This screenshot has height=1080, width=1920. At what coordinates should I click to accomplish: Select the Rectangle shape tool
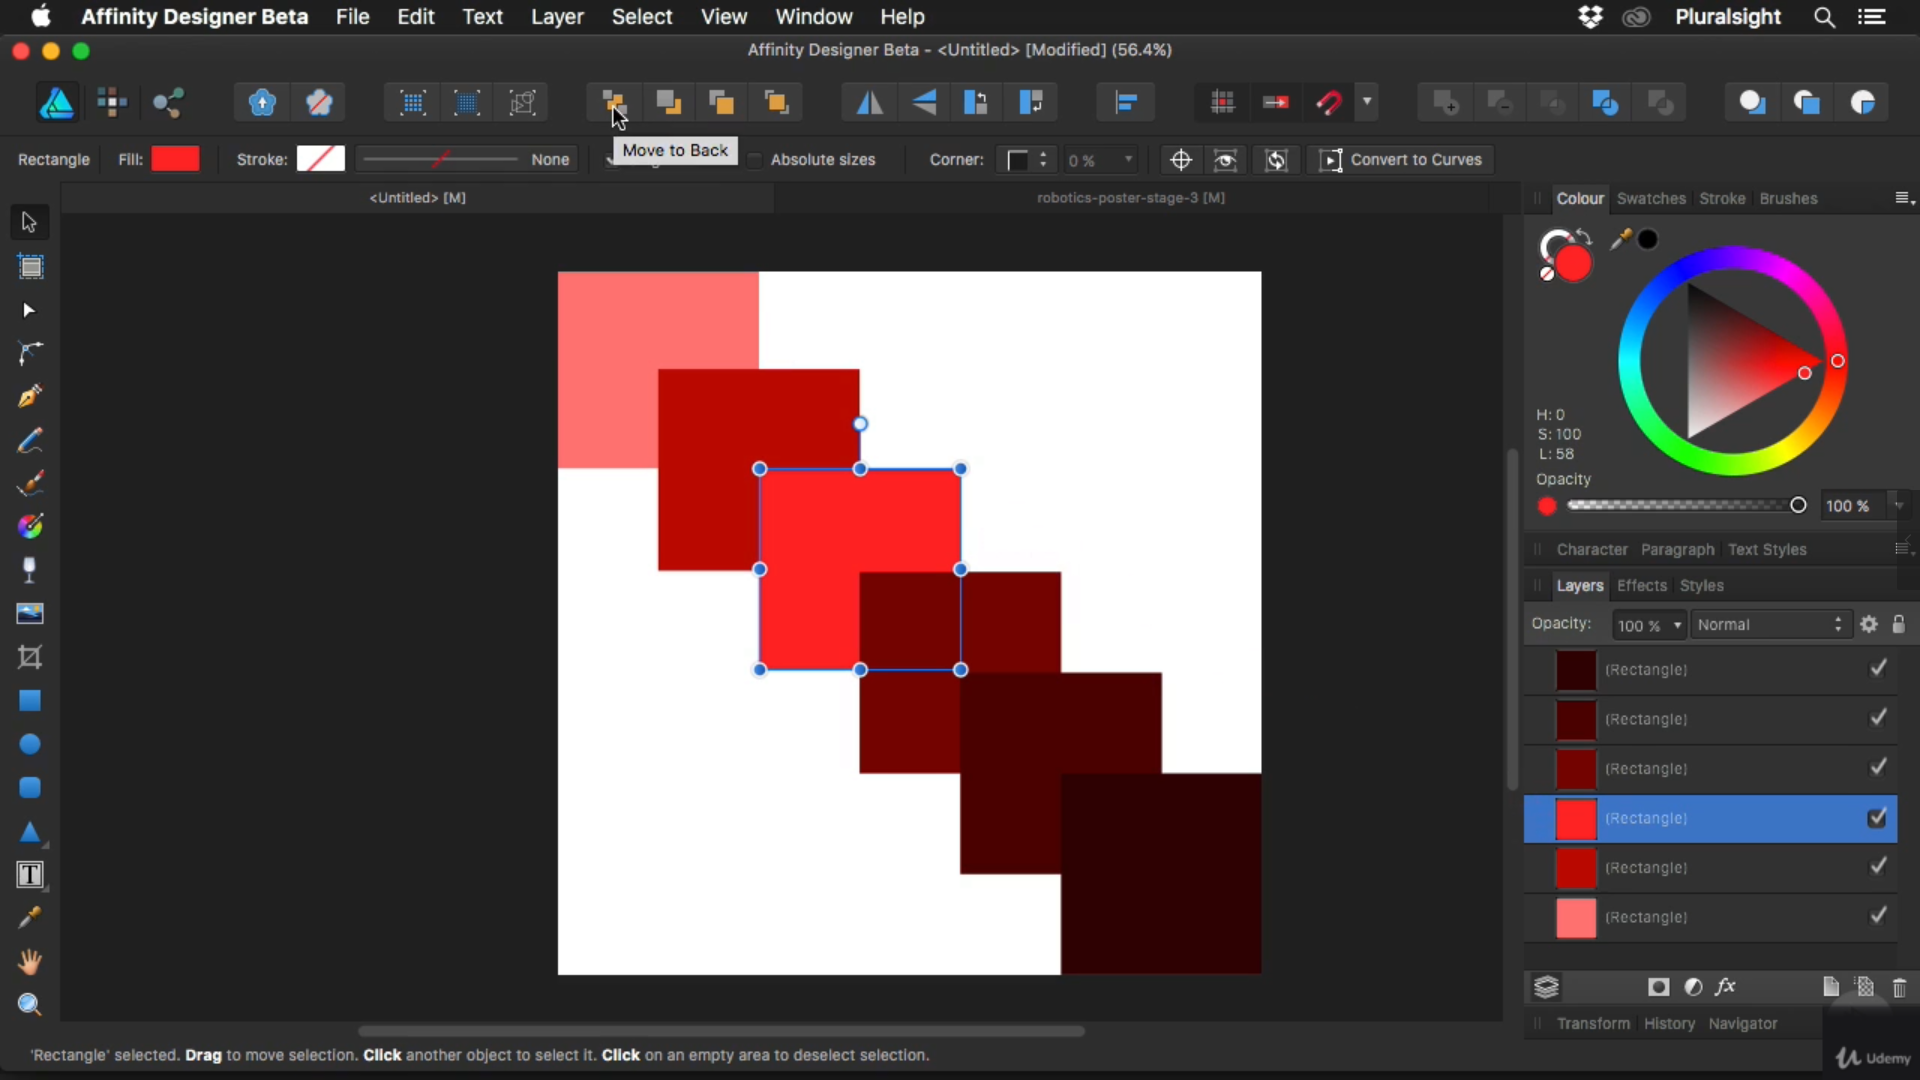tap(30, 701)
